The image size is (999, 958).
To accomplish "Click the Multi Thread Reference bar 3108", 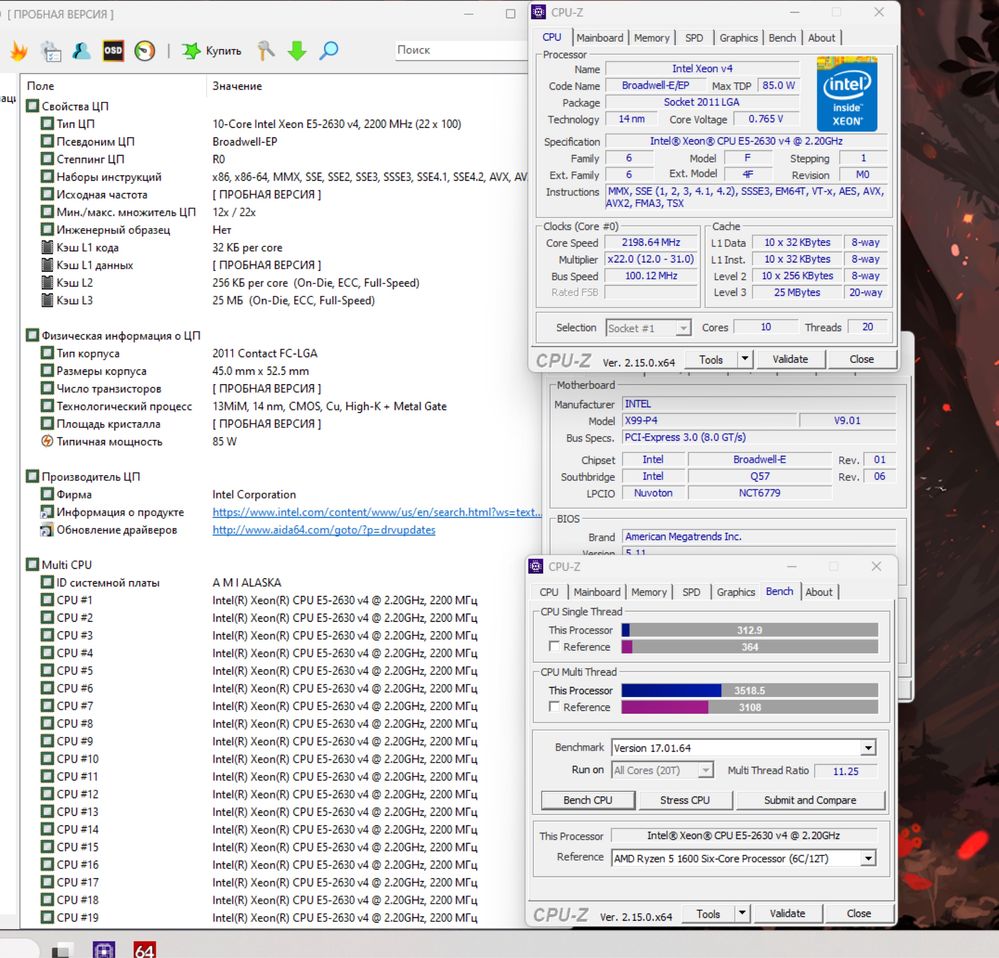I will [x=749, y=707].
